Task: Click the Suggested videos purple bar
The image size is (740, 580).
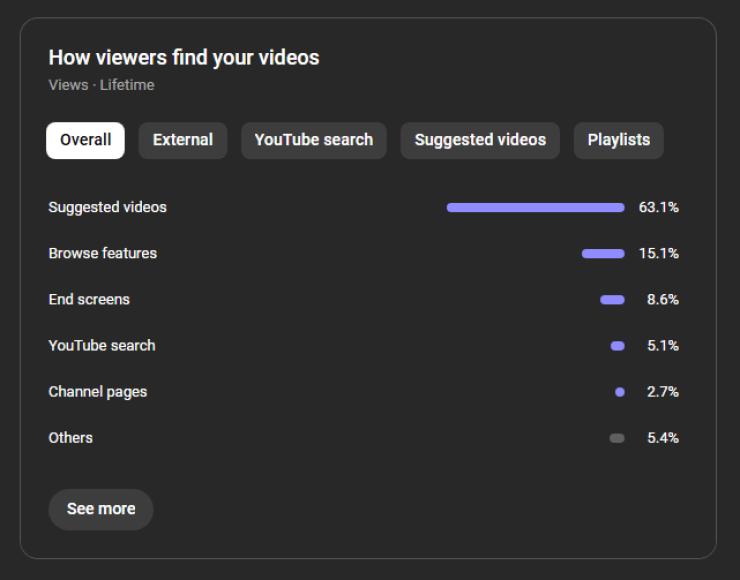Action: pyautogui.click(x=535, y=208)
